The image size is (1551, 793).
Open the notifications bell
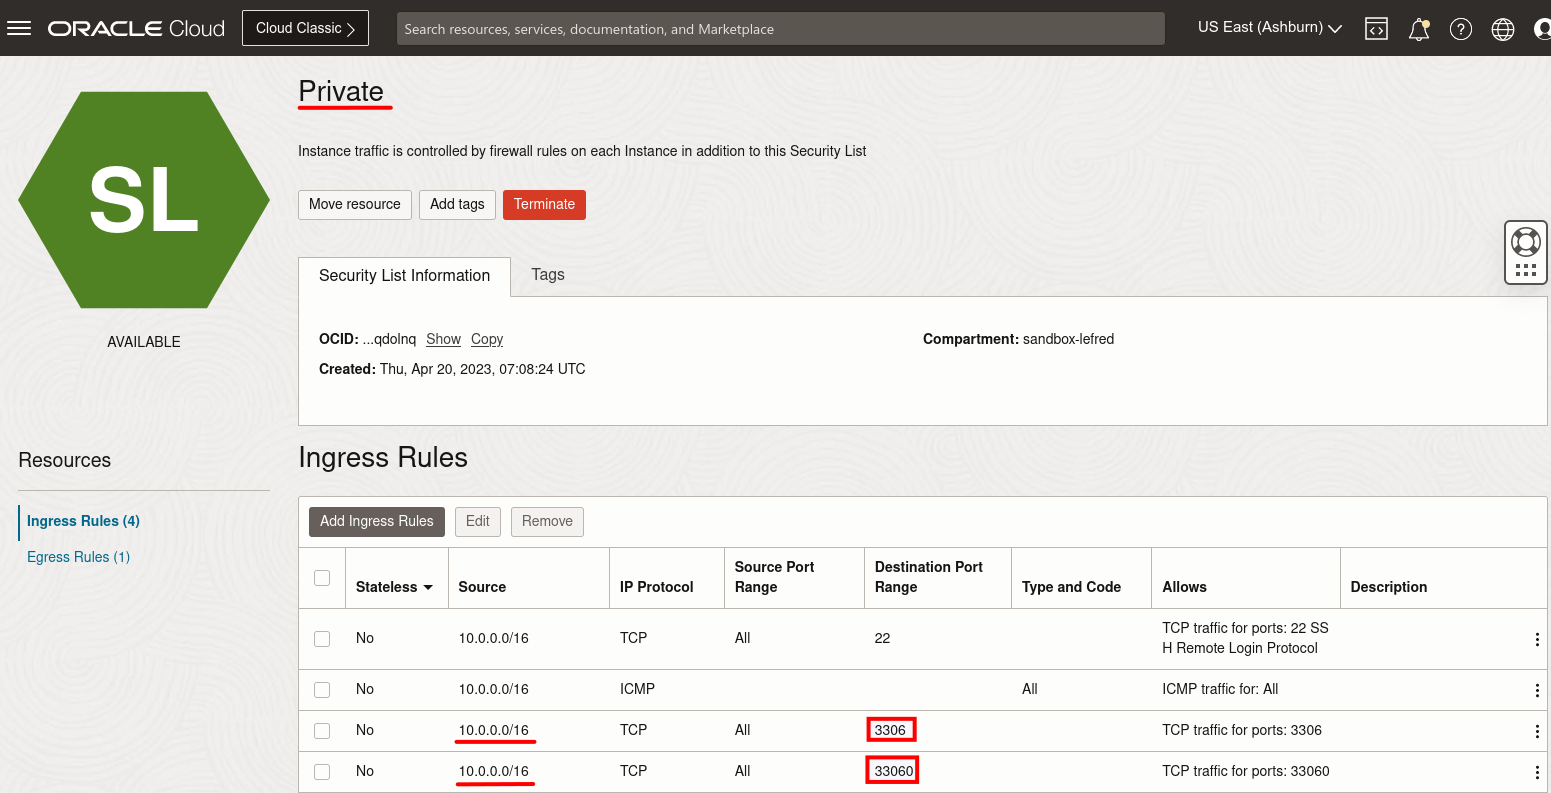[1418, 29]
